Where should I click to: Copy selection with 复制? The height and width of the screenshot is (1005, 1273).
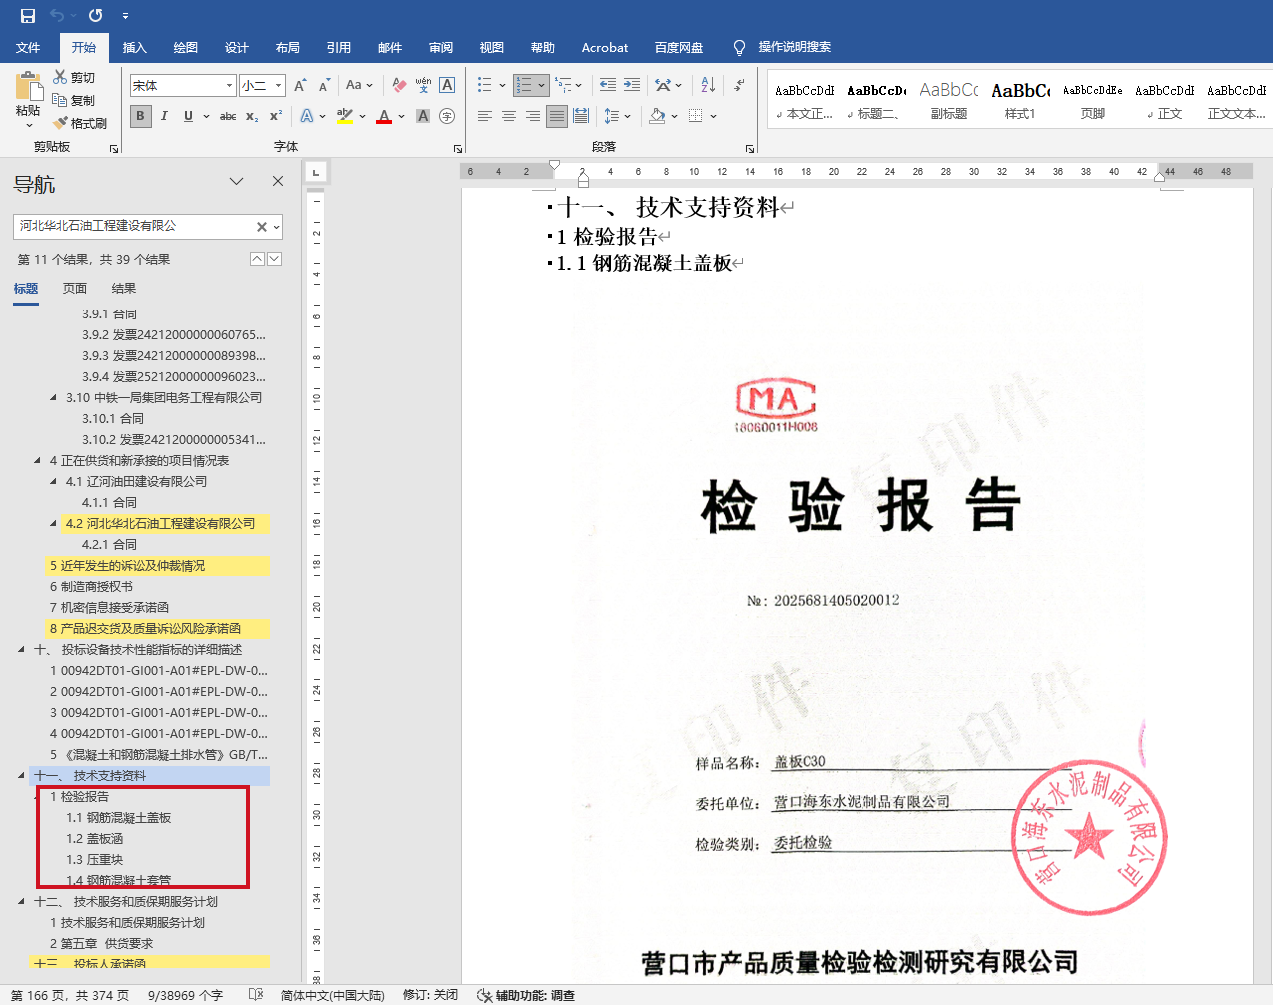74,100
